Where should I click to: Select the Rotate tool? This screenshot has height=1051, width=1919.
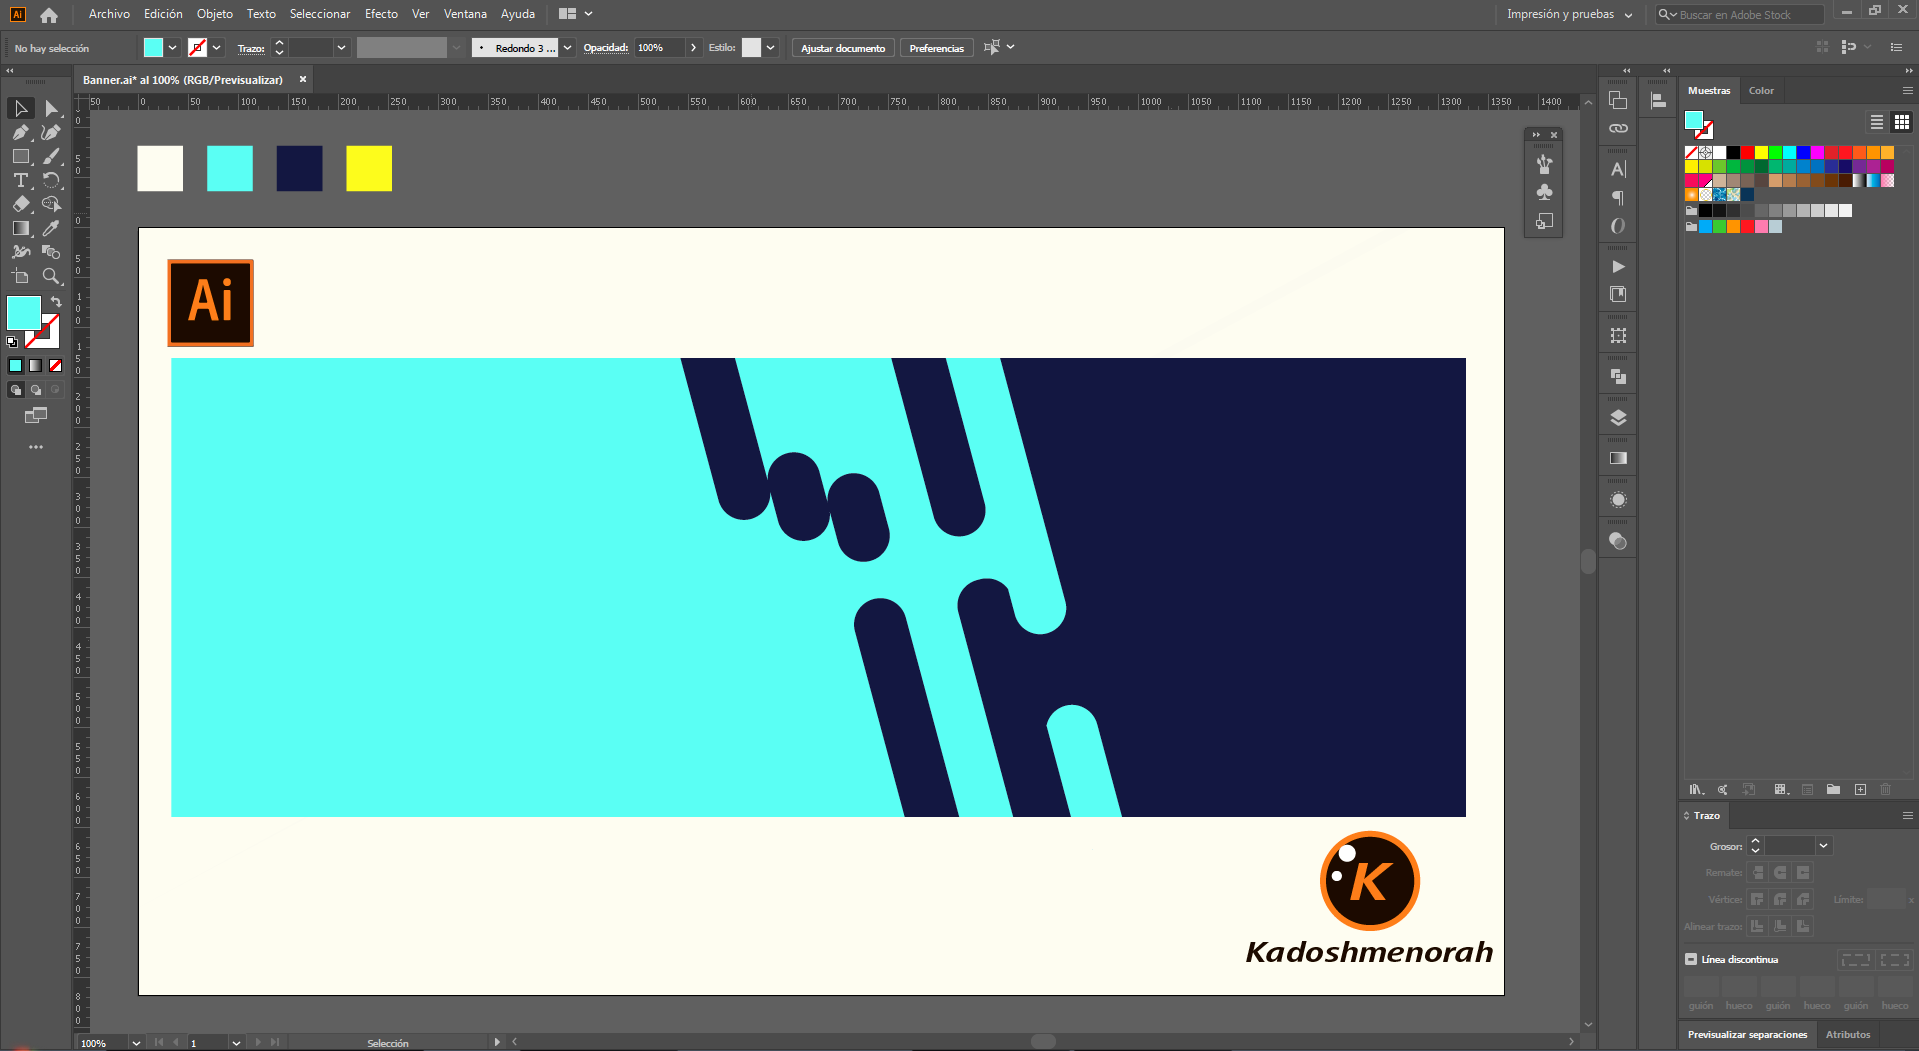point(51,180)
